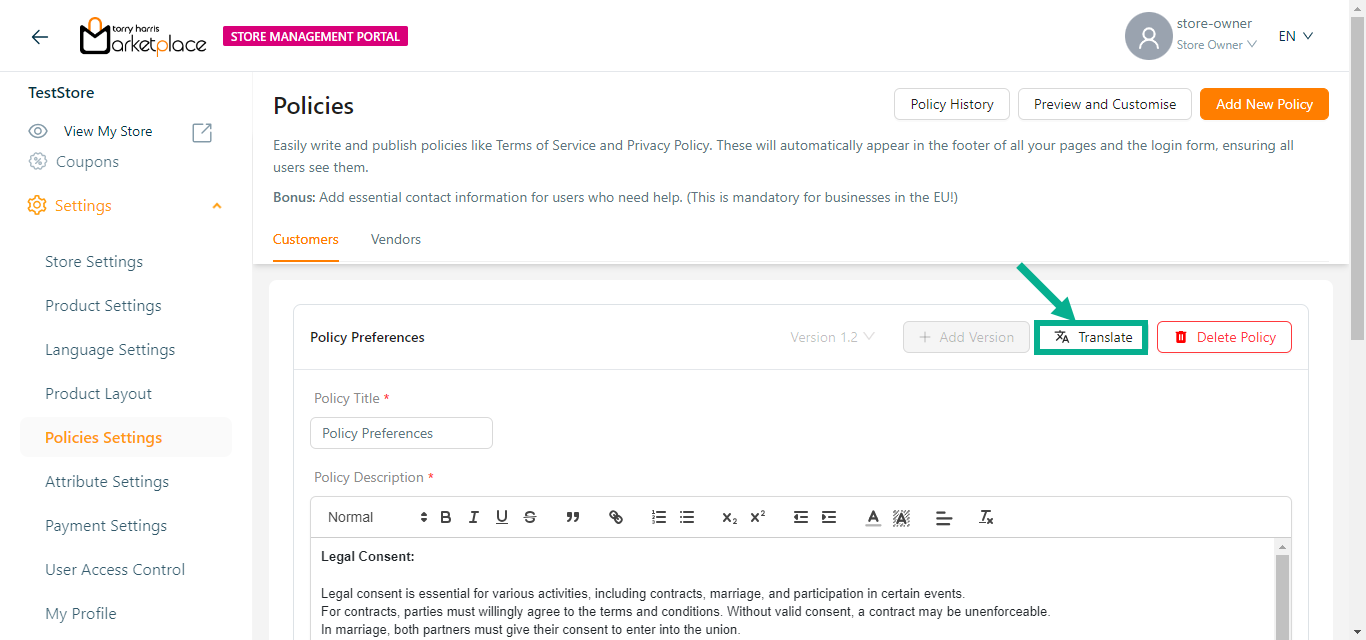Switch to the Vendors tab
Image resolution: width=1366 pixels, height=640 pixels.
[x=396, y=240]
